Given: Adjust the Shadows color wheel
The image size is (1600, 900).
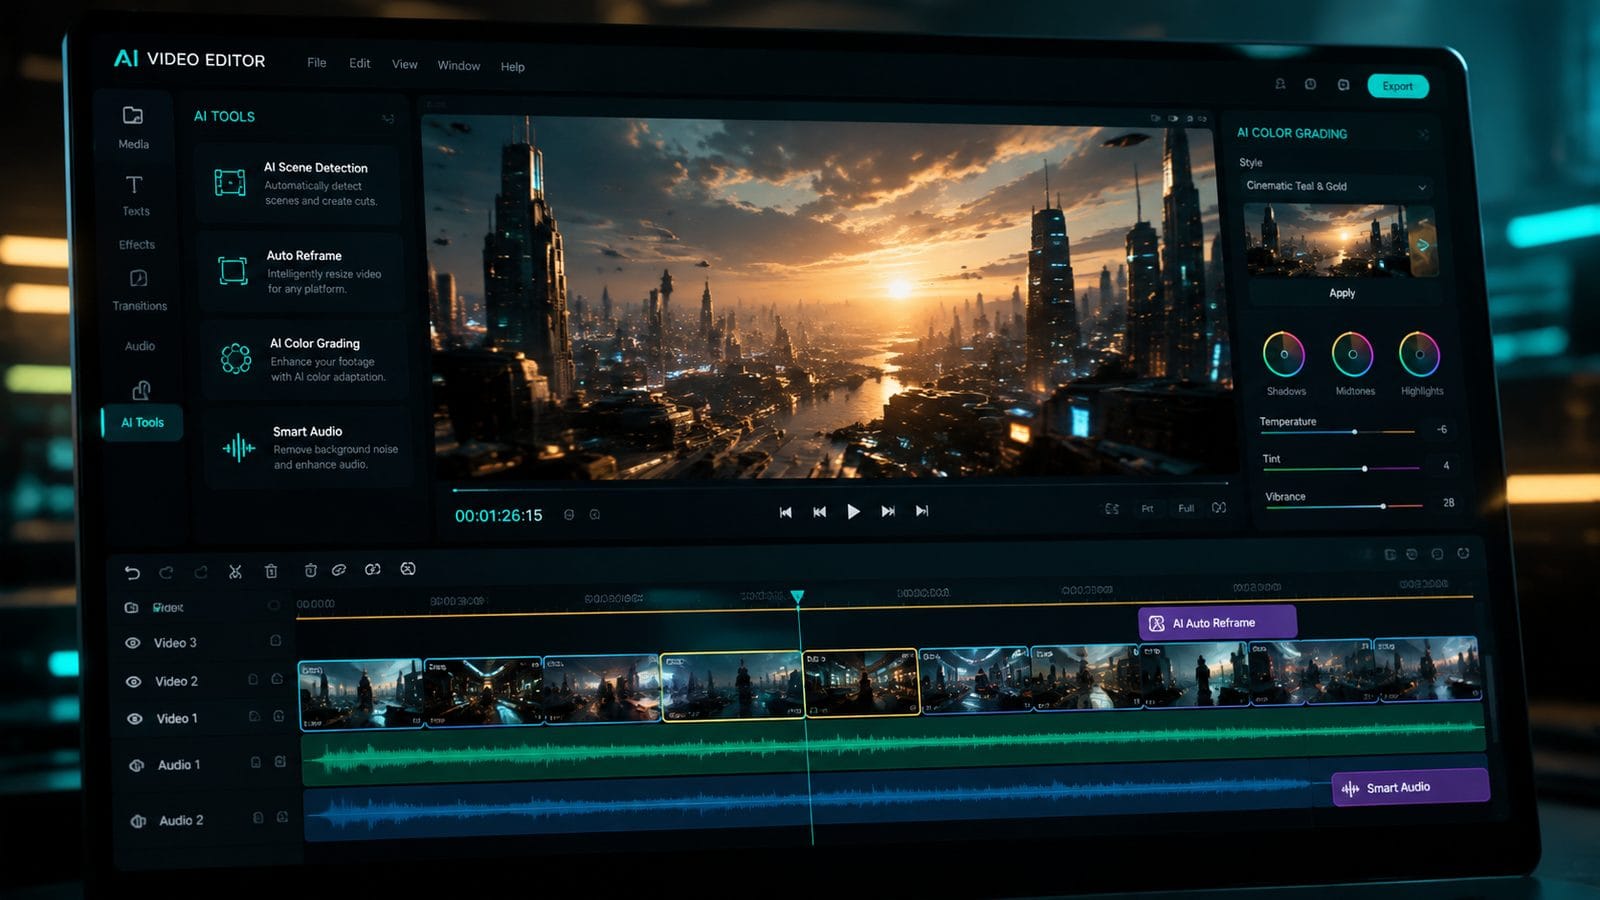Looking at the screenshot, I should coord(1284,354).
